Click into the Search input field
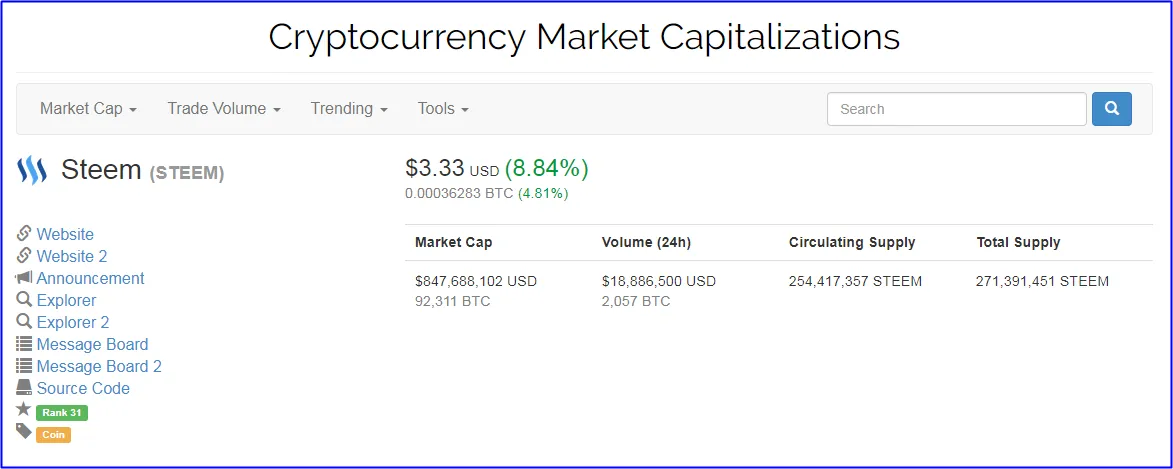Screen dimensions: 1173x469 957,109
